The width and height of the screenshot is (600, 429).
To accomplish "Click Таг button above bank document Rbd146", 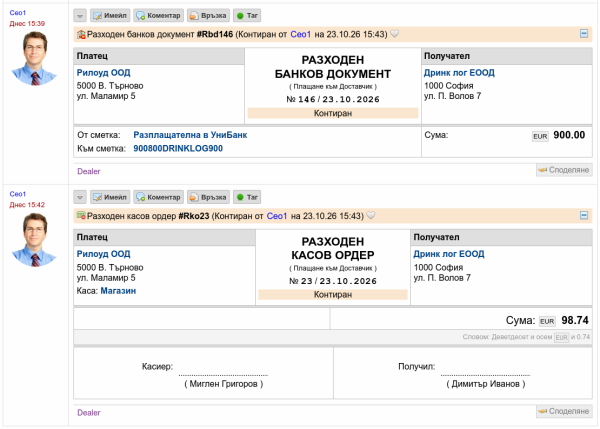I will pos(247,16).
